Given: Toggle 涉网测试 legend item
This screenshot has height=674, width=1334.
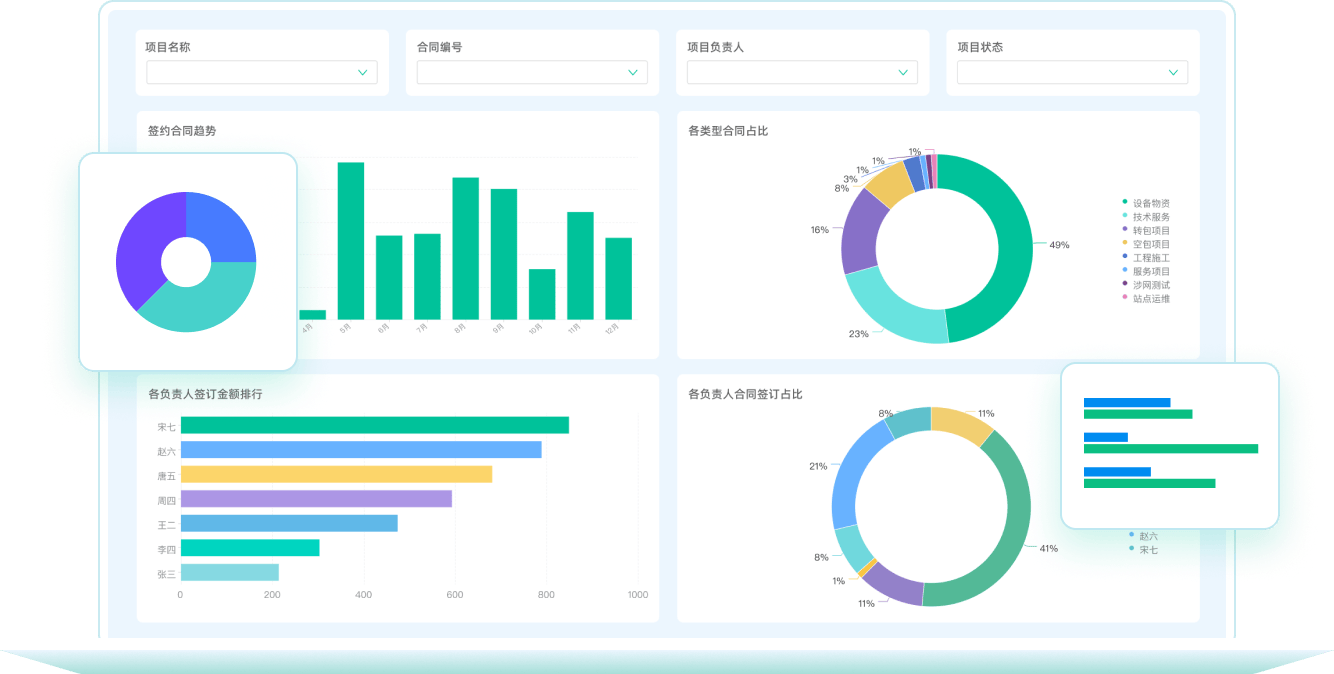Looking at the screenshot, I should tap(1146, 285).
